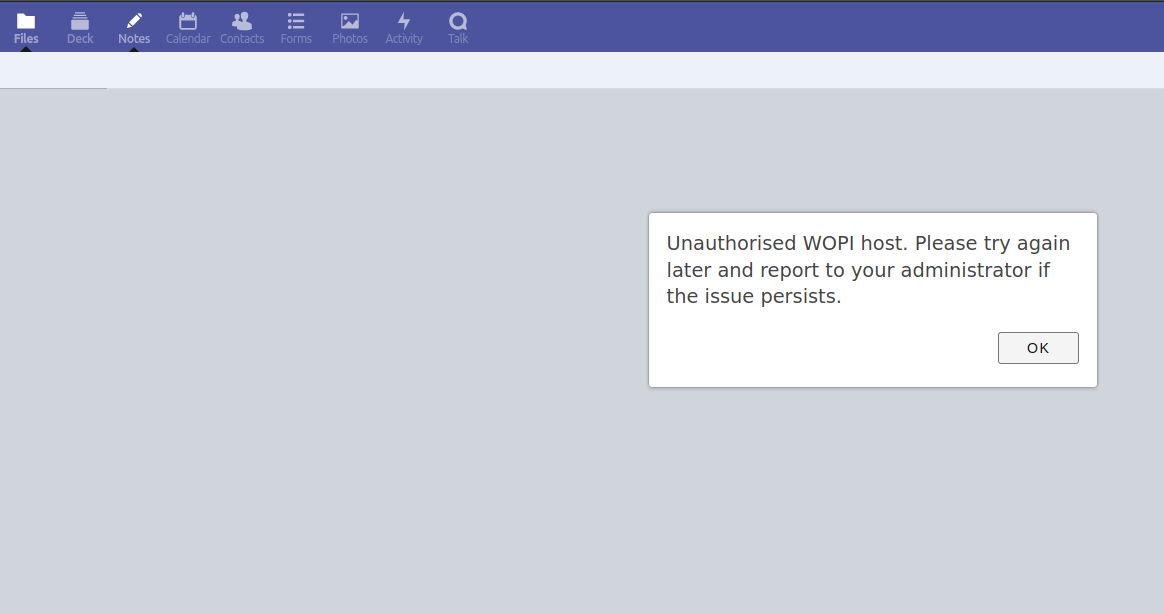Click the Files folder icon
The image size is (1164, 614).
[26, 20]
